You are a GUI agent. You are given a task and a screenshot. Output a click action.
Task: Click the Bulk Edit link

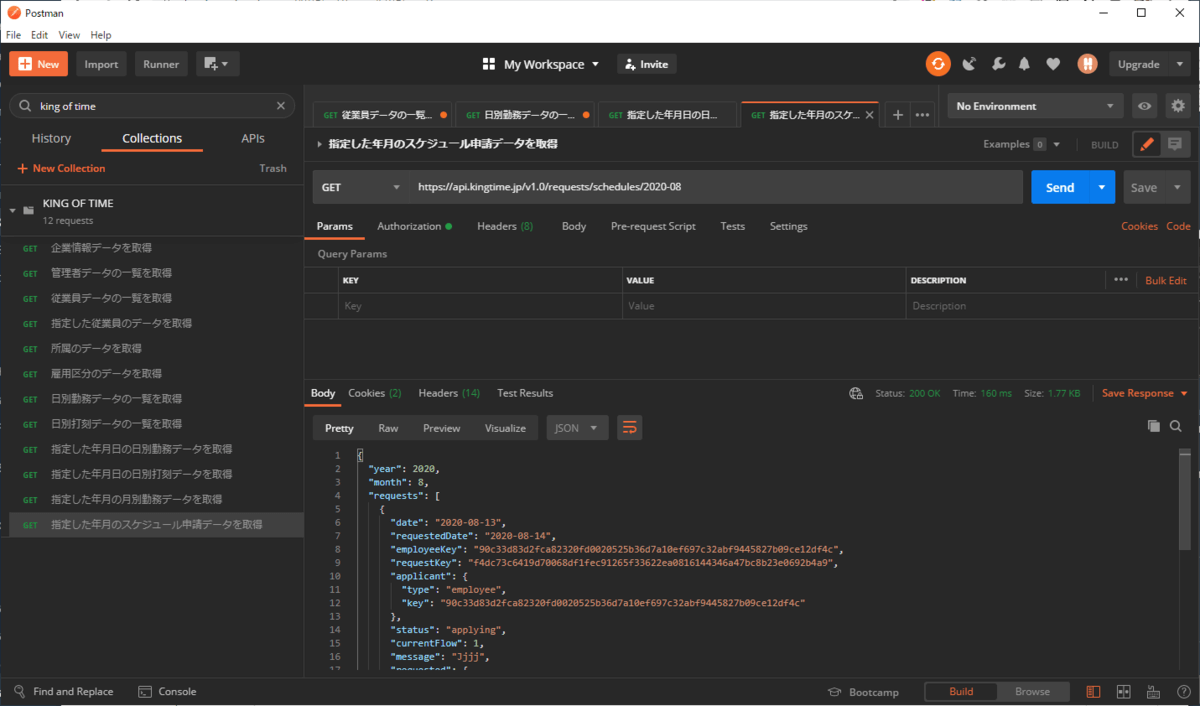[1165, 281]
